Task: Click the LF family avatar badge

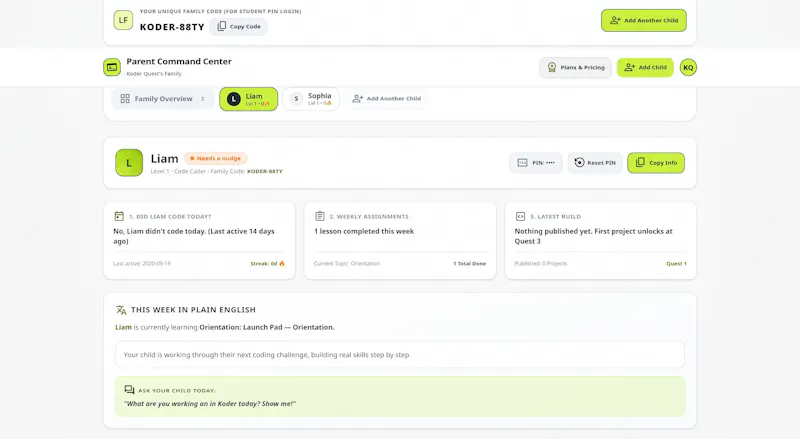Action: [x=123, y=20]
